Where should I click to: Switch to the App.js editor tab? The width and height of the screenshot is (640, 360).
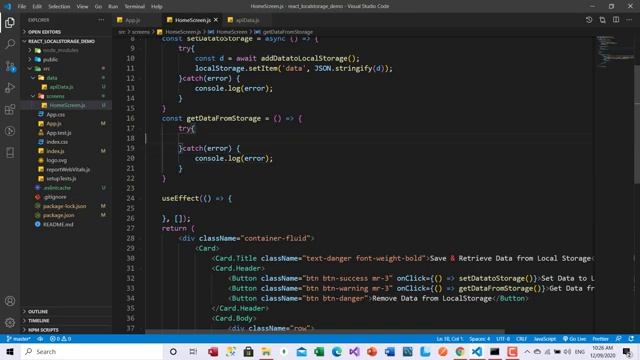pos(132,20)
